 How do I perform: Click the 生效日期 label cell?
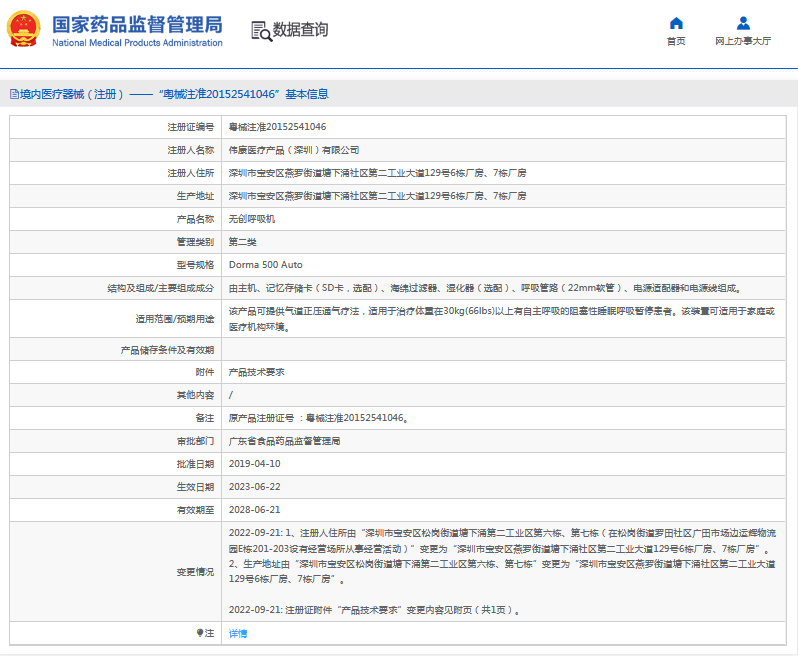click(x=116, y=487)
